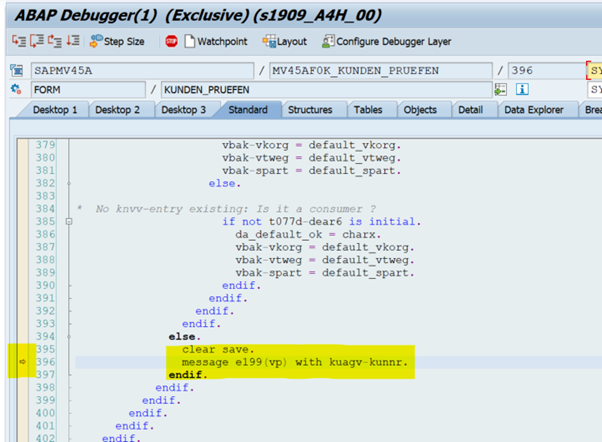Click the yellow current-line arrow at line 396
Viewport: 602px width, 442px height.
tap(23, 362)
